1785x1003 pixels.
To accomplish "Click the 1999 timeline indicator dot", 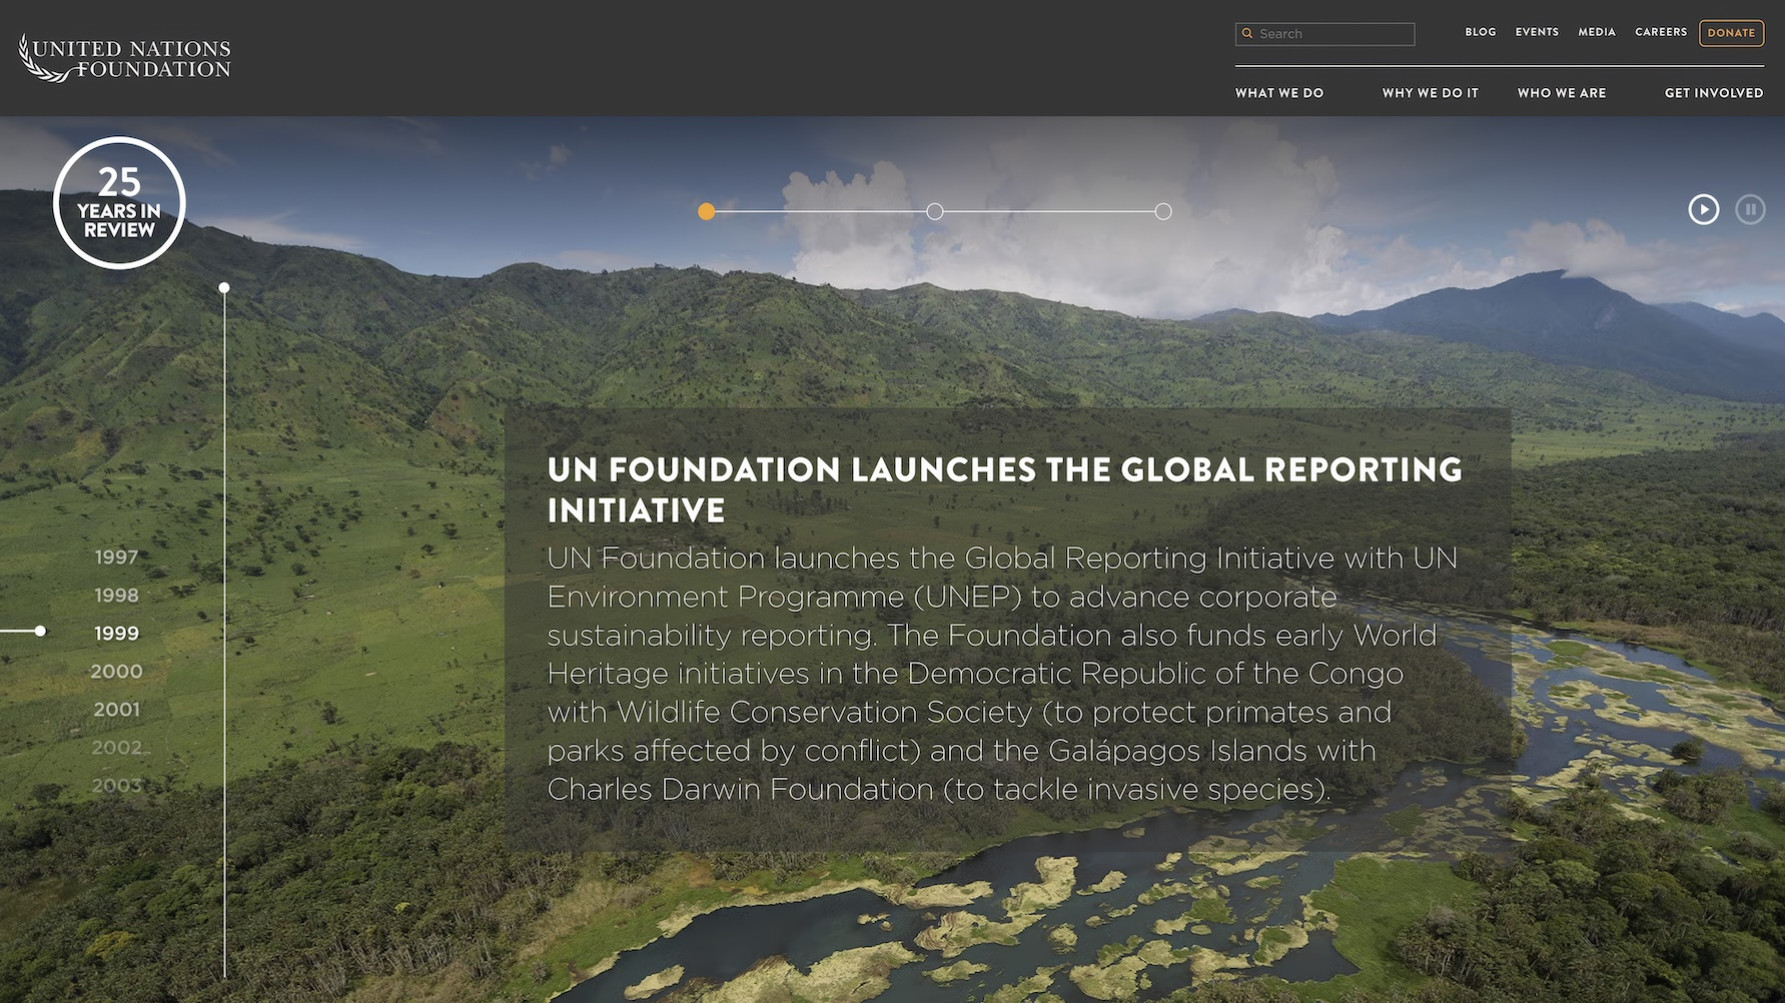I will 40,631.
